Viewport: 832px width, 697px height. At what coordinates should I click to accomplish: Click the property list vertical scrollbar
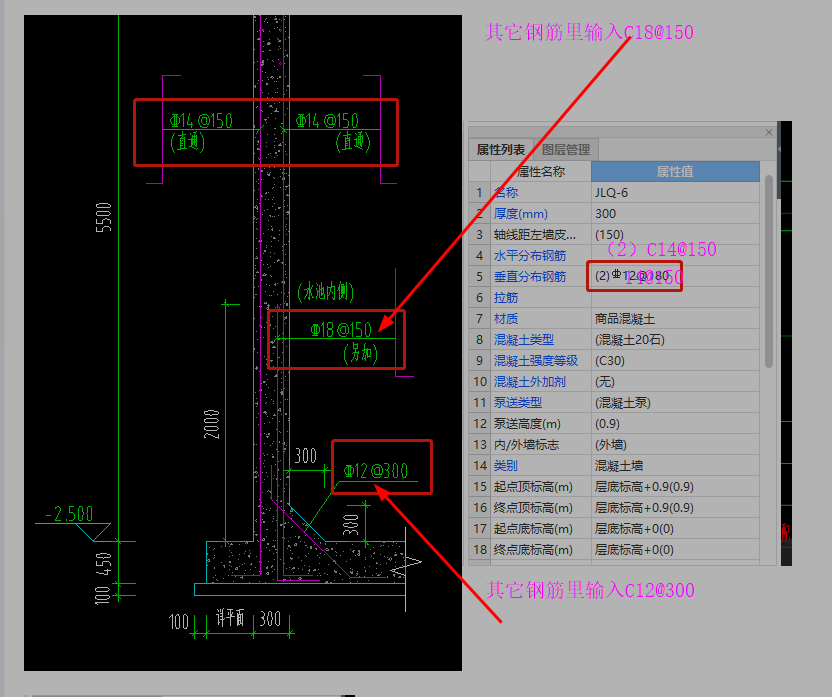click(769, 272)
